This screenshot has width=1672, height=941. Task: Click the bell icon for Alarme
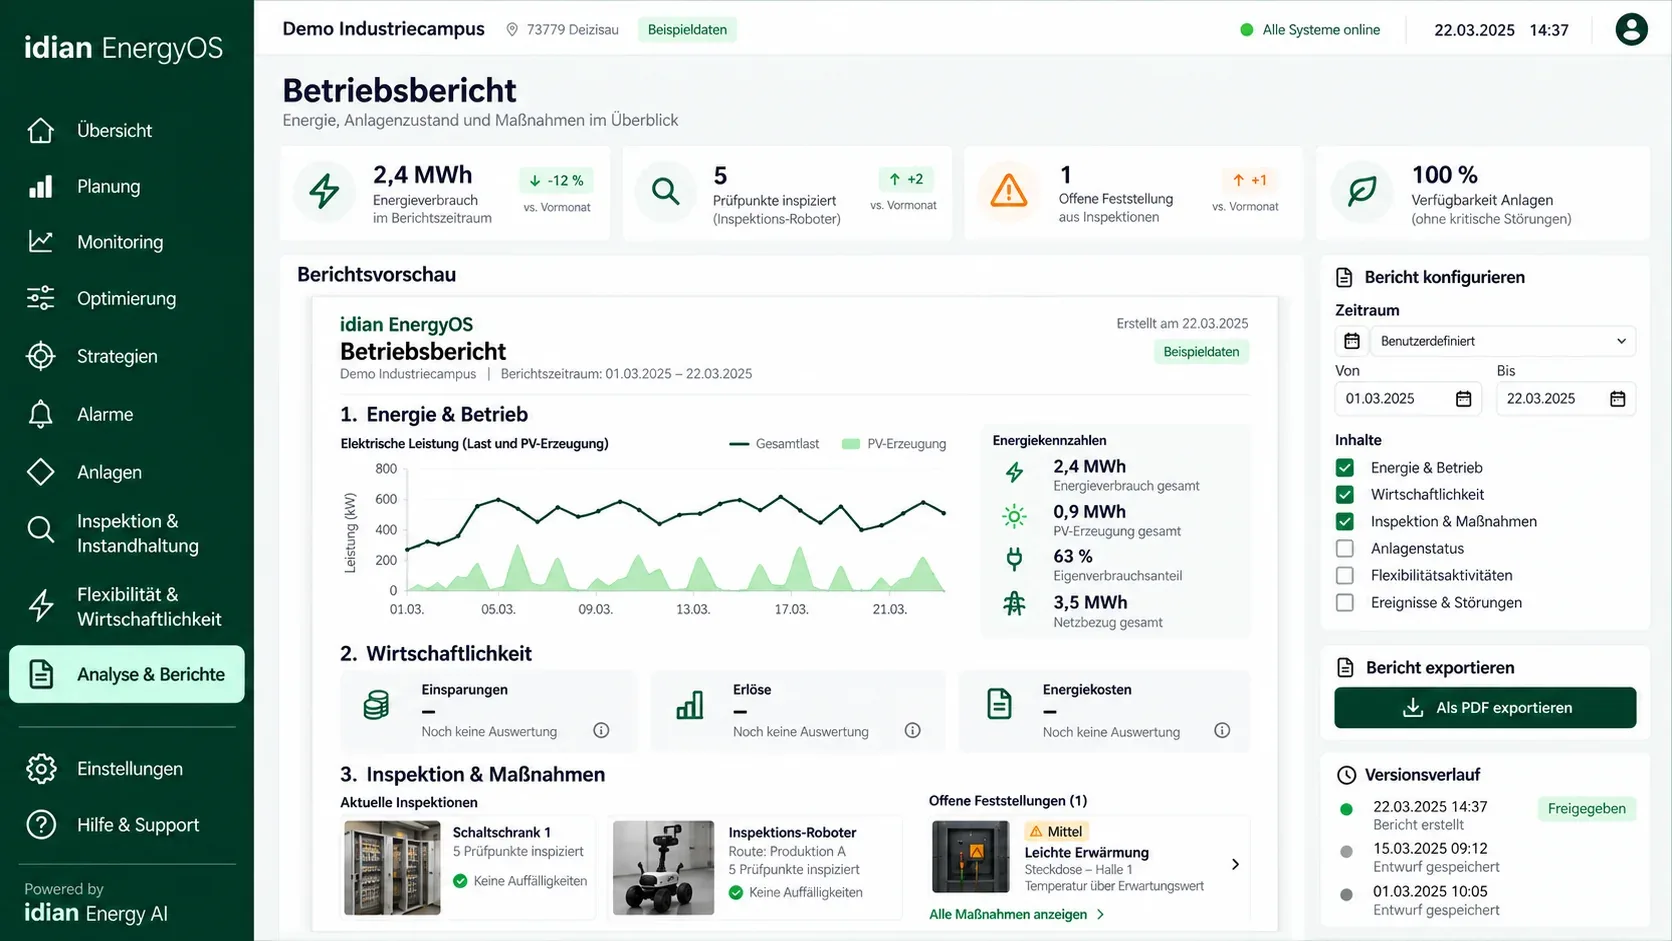[41, 414]
